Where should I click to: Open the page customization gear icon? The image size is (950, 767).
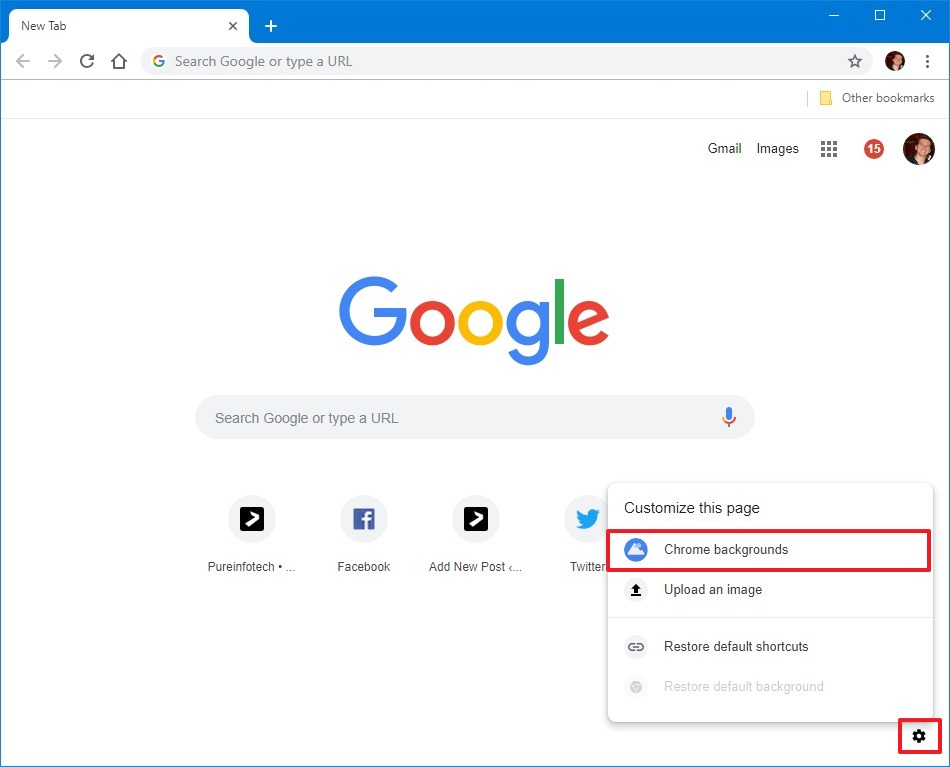coord(919,736)
